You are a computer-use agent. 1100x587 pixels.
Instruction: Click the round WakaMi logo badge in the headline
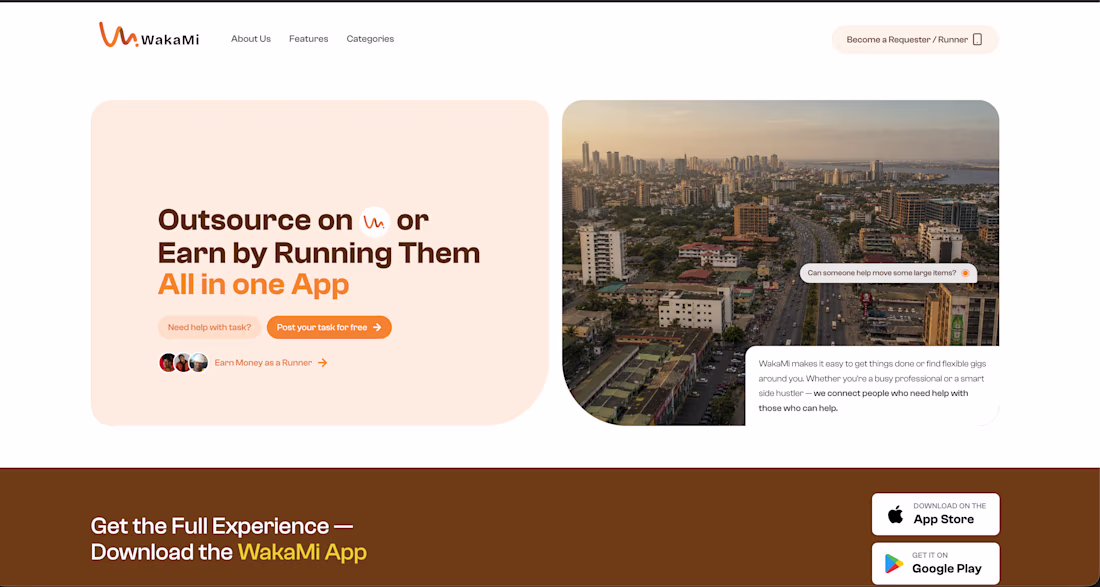[x=375, y=222]
